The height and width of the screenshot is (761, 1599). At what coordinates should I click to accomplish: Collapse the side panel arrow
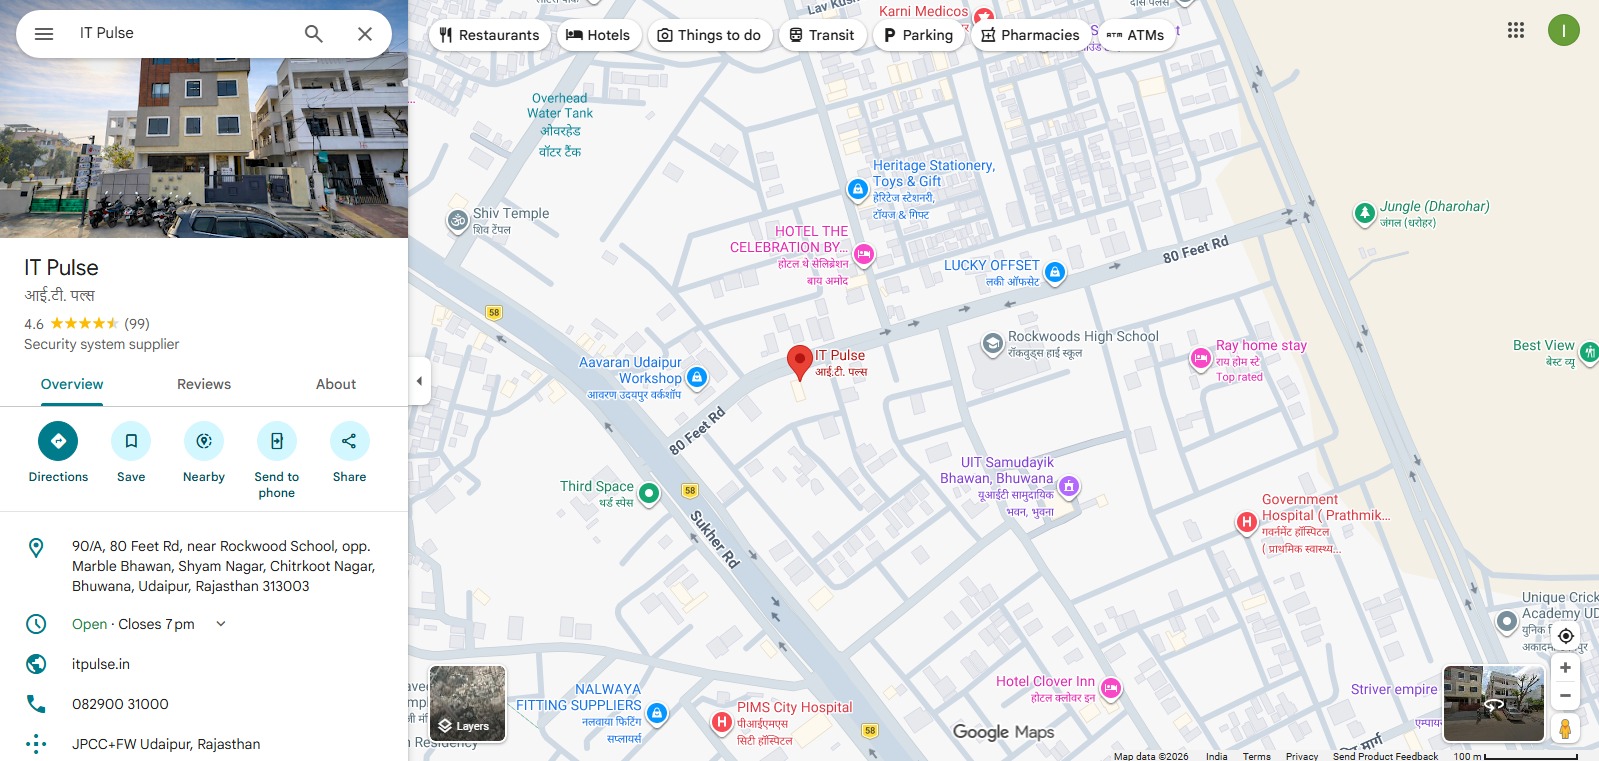(x=420, y=381)
